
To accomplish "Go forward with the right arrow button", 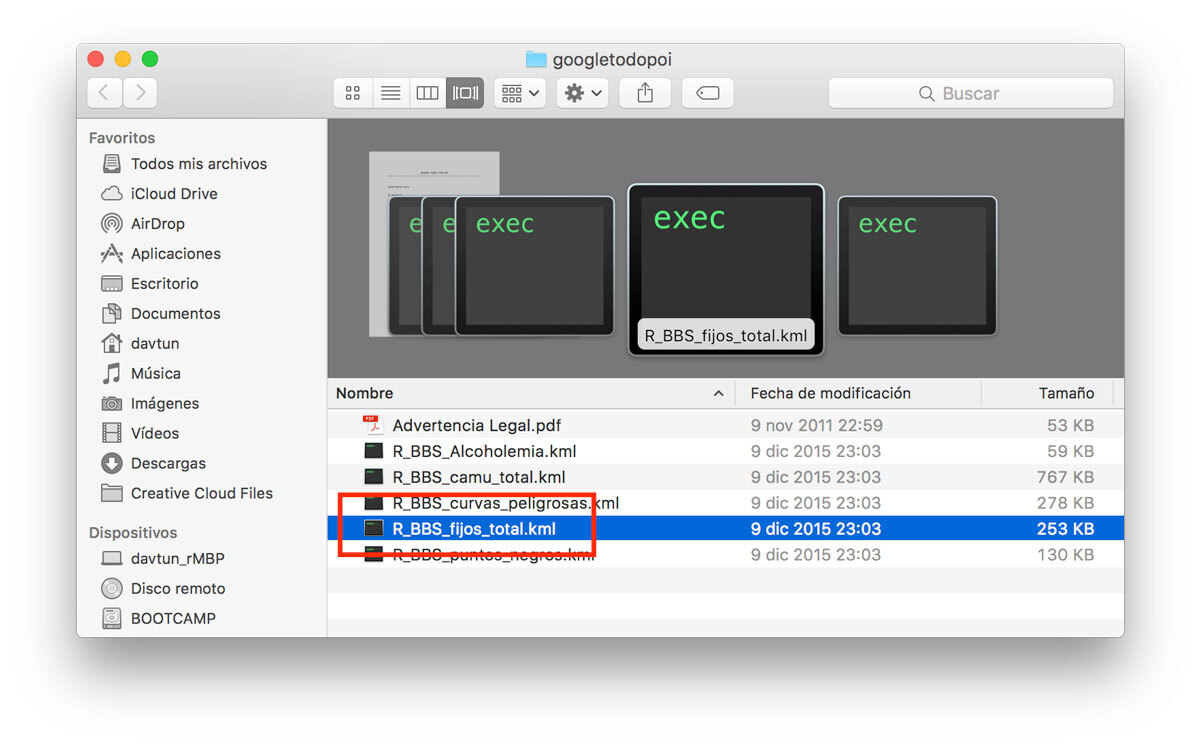I will [x=140, y=93].
